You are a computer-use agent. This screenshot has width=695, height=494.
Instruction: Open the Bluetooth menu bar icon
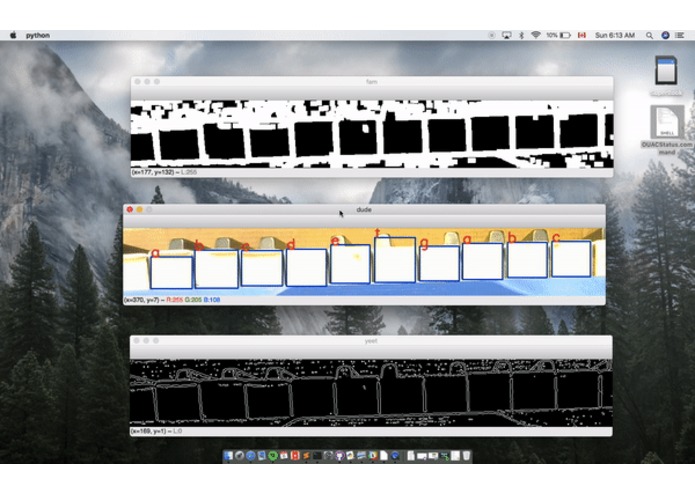521,35
